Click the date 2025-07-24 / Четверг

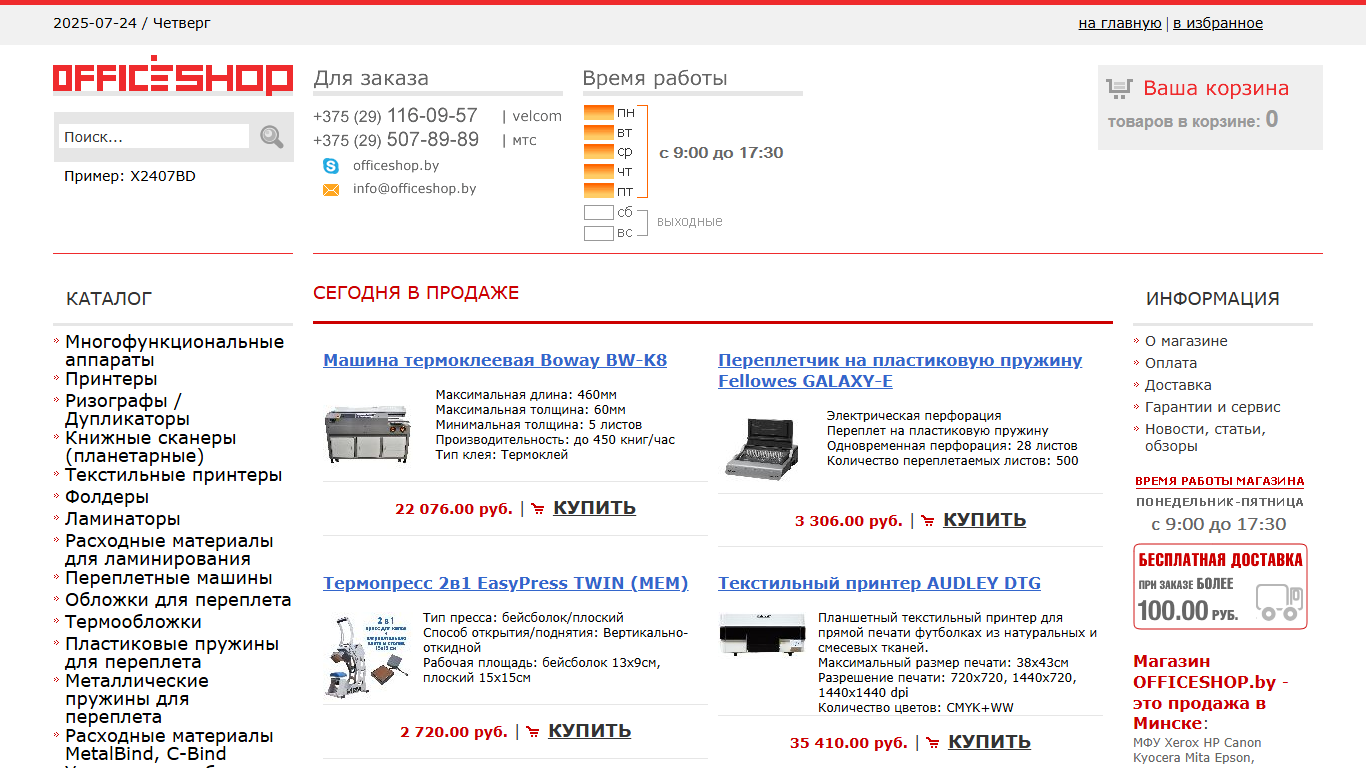[x=132, y=23]
